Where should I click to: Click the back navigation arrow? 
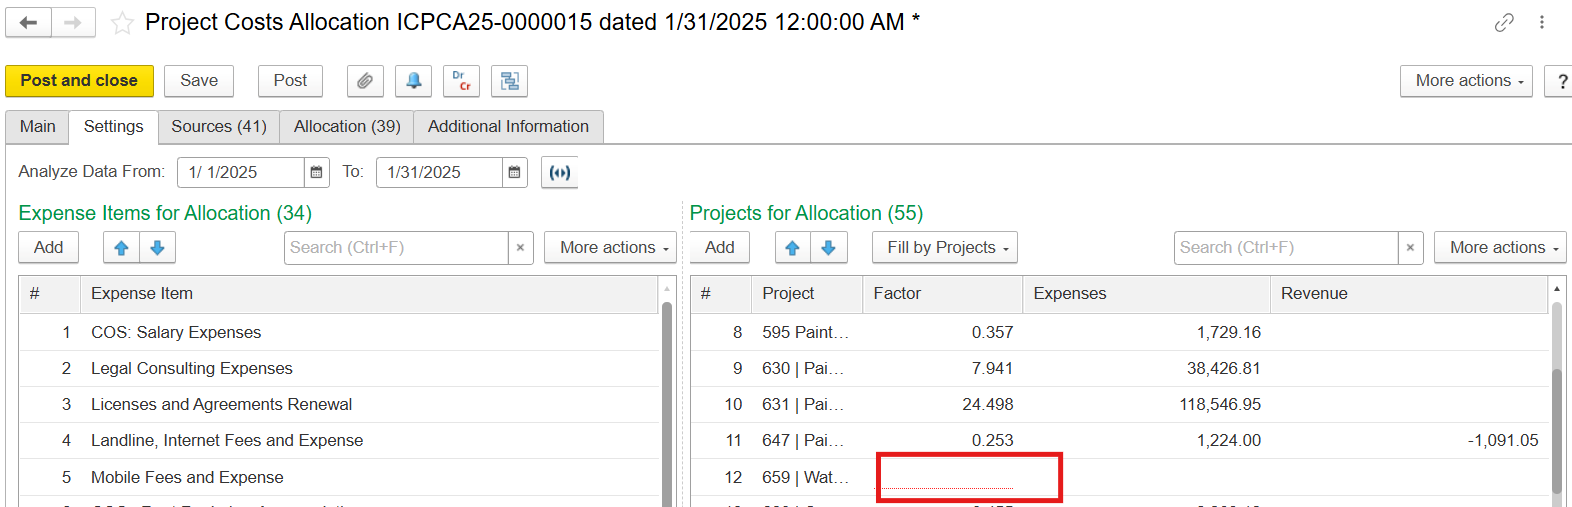(28, 22)
